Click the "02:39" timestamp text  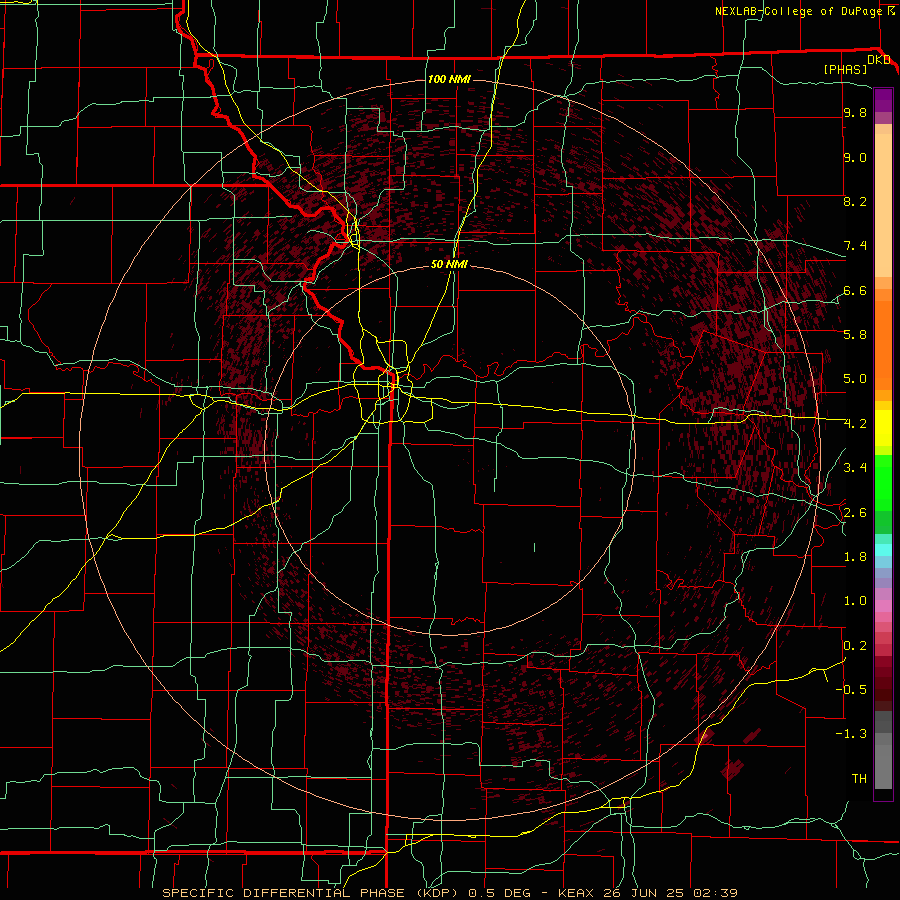point(715,893)
